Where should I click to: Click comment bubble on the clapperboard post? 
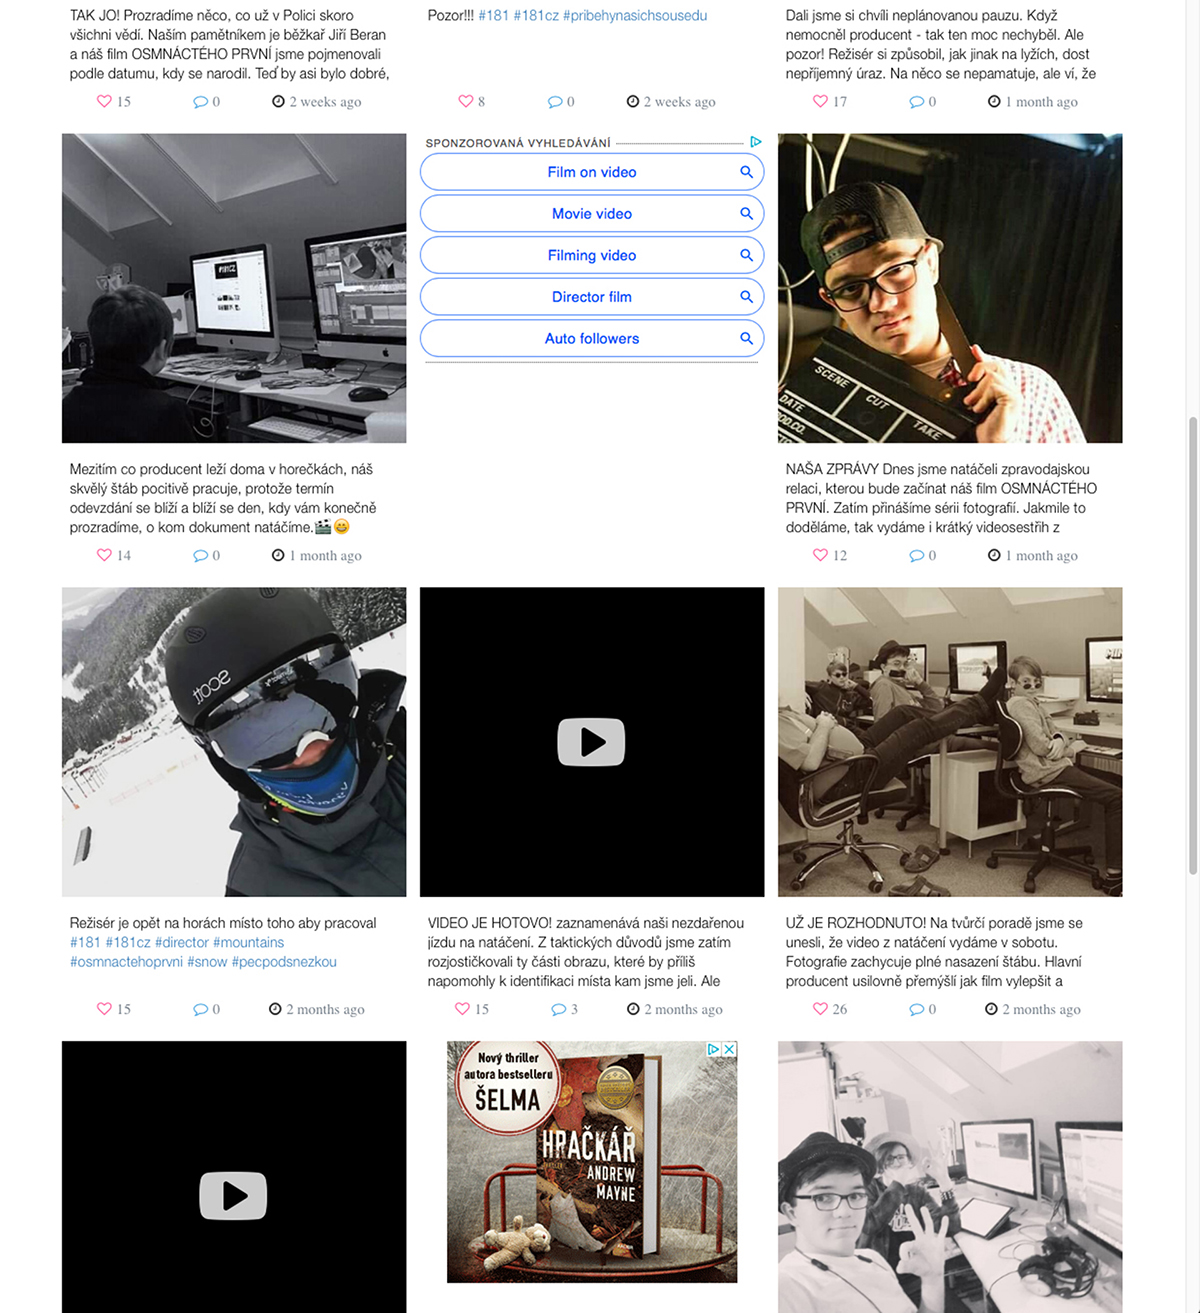tap(916, 555)
